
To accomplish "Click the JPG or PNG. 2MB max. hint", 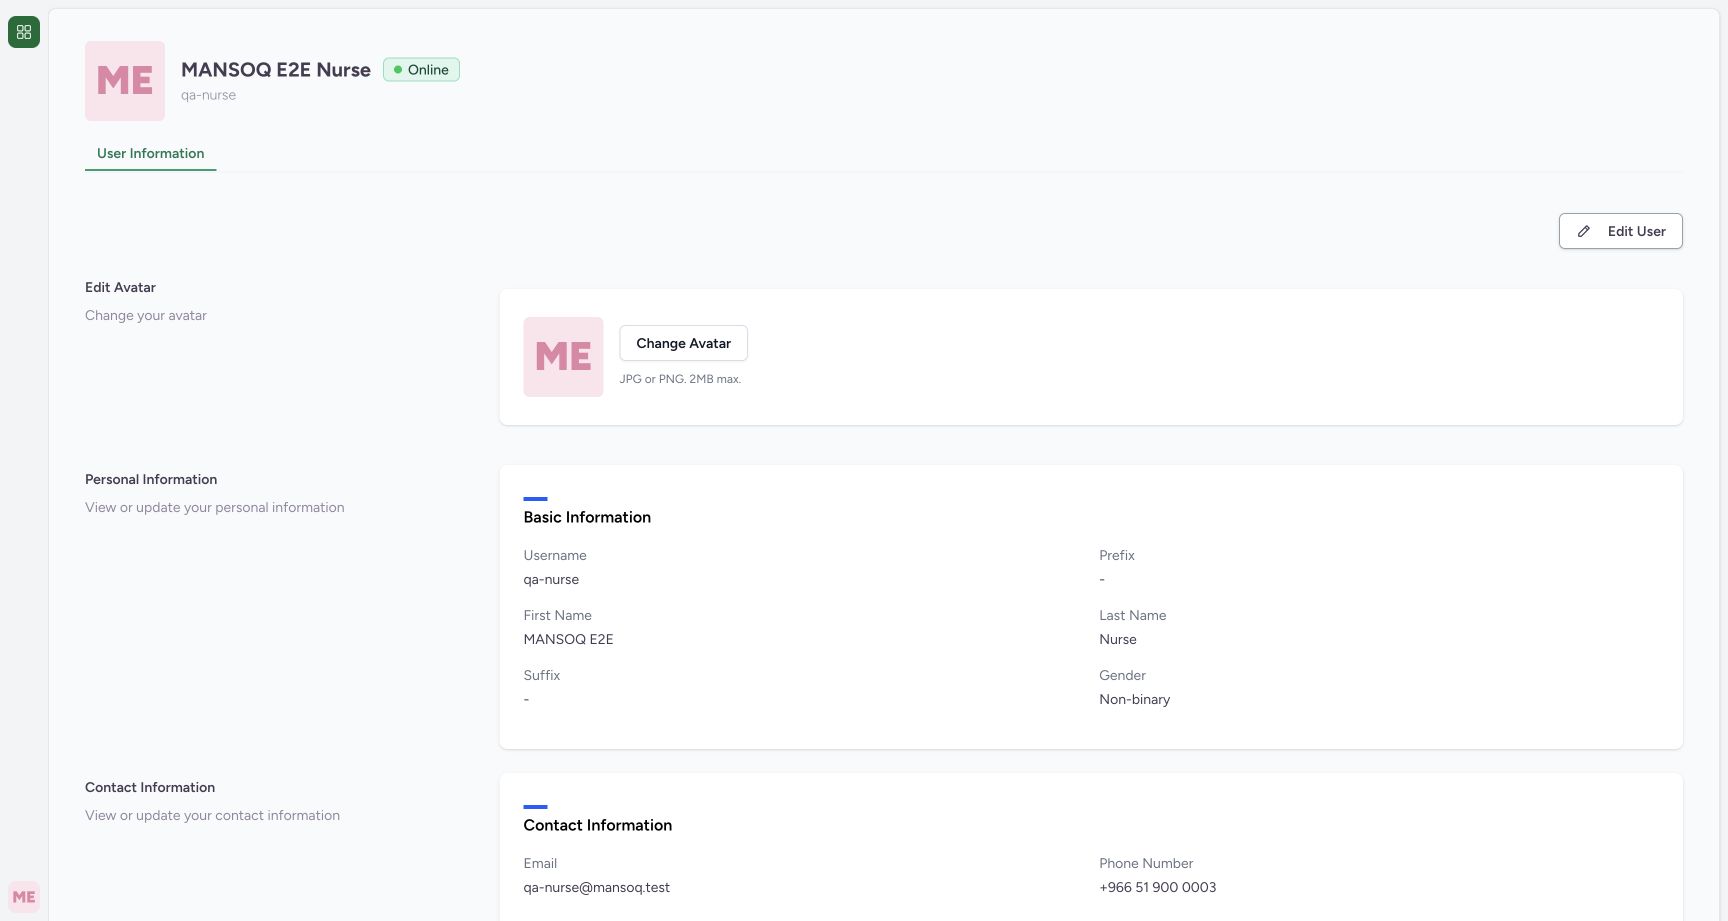I will pyautogui.click(x=680, y=379).
